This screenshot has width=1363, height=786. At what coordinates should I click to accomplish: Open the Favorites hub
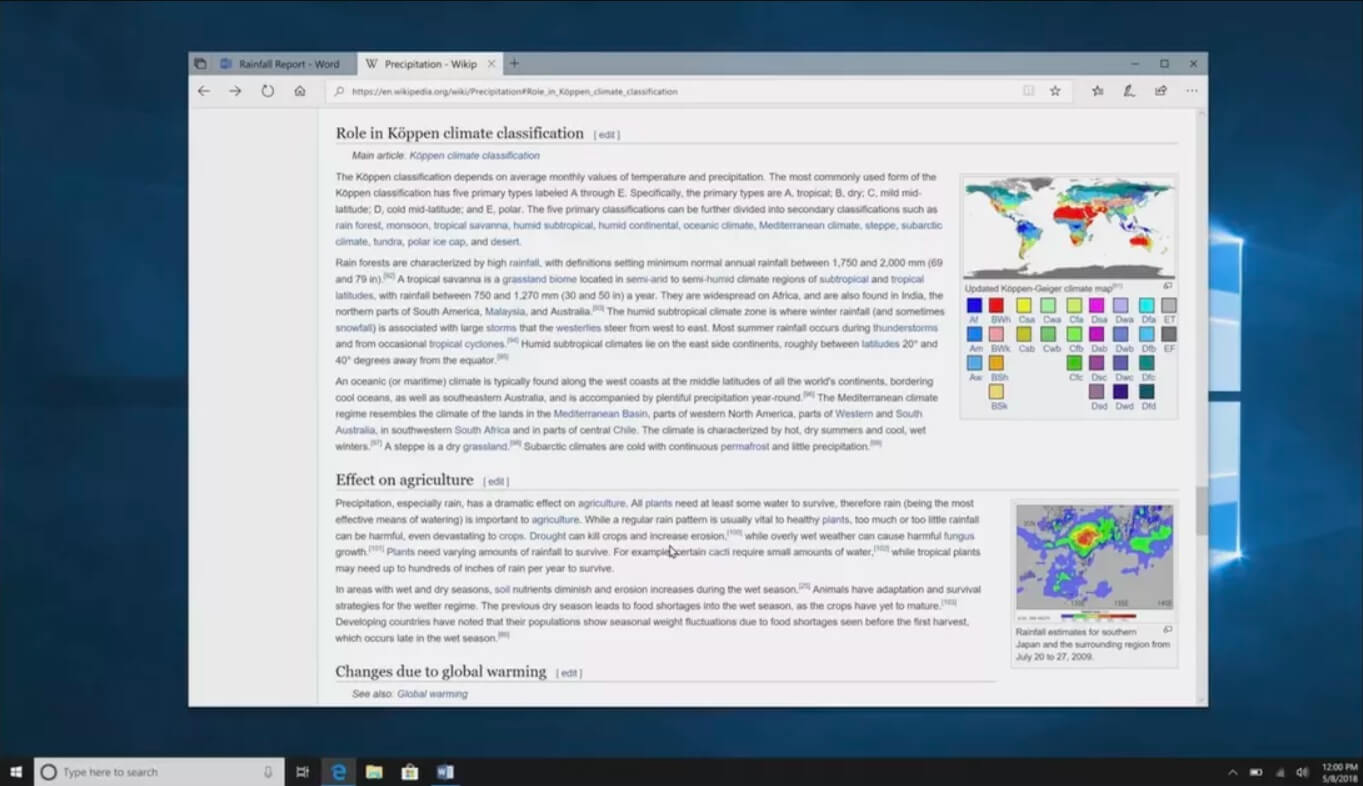[1097, 91]
